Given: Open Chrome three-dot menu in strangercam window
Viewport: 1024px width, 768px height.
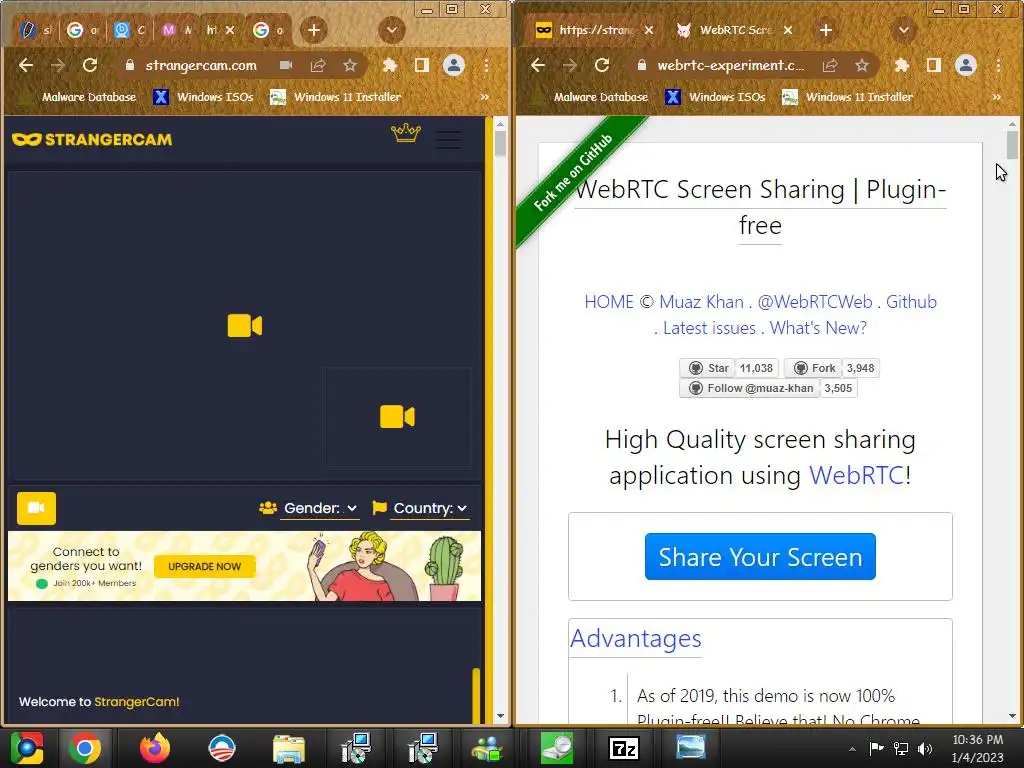Looking at the screenshot, I should (x=487, y=65).
